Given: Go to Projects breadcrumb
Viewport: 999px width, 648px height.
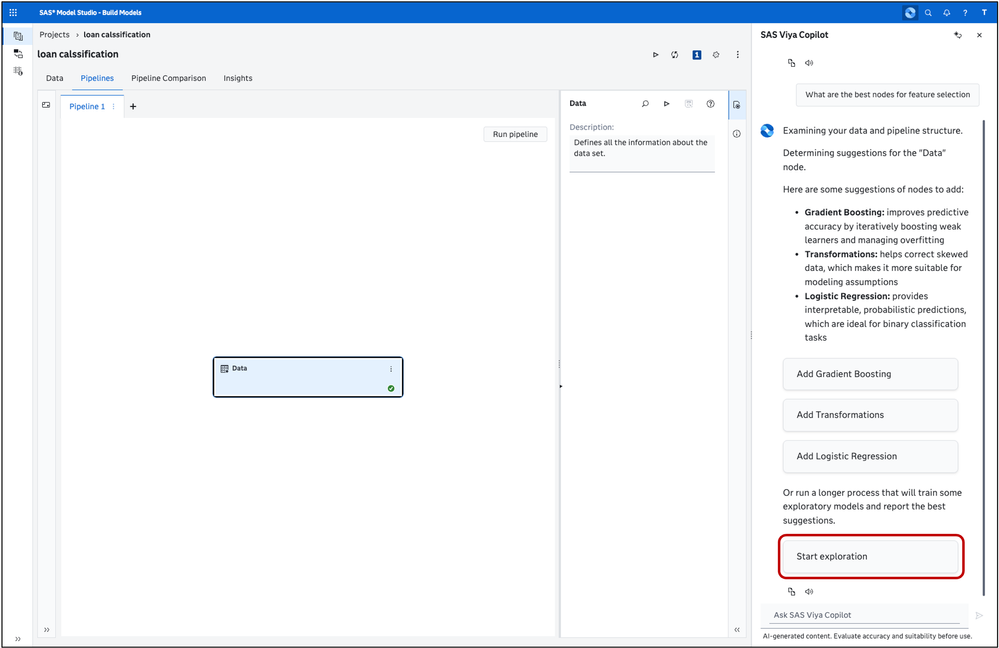Looking at the screenshot, I should click(54, 34).
